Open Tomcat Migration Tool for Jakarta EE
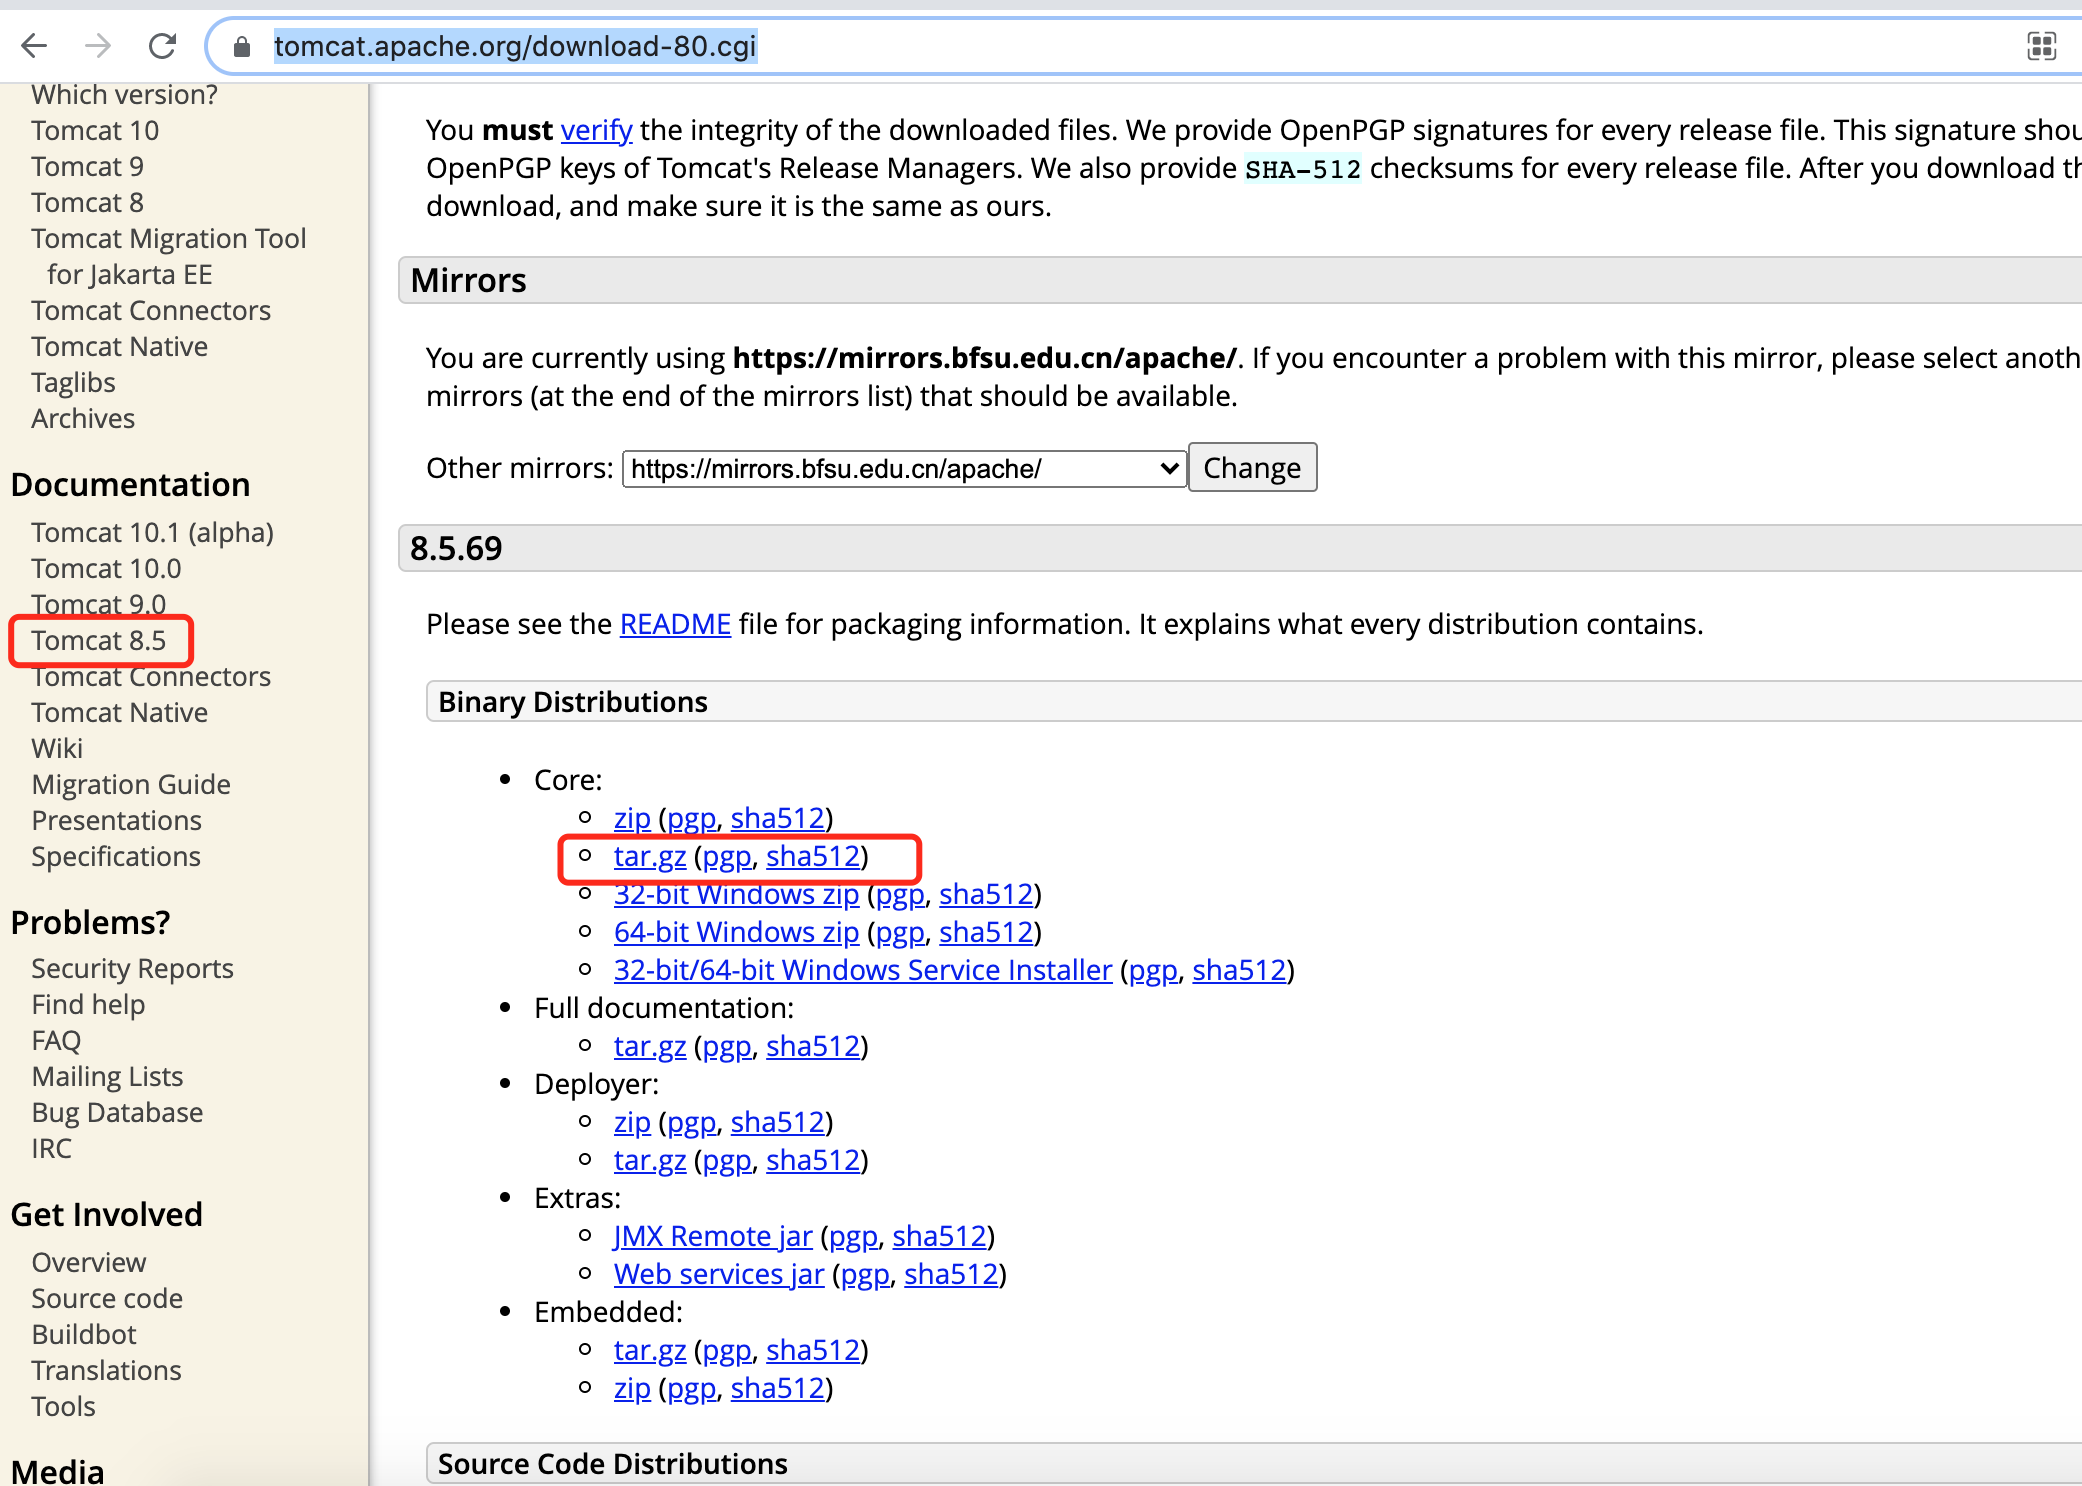The height and width of the screenshot is (1486, 2082). pyautogui.click(x=168, y=256)
